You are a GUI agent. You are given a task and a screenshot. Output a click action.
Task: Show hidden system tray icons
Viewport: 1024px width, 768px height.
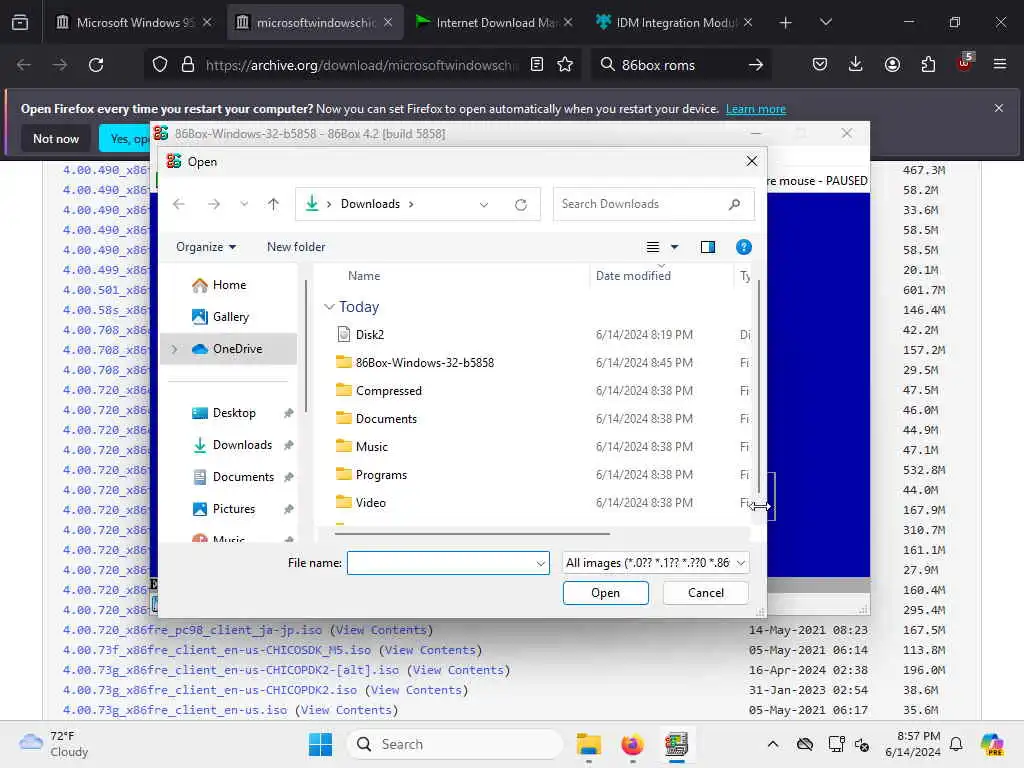773,744
